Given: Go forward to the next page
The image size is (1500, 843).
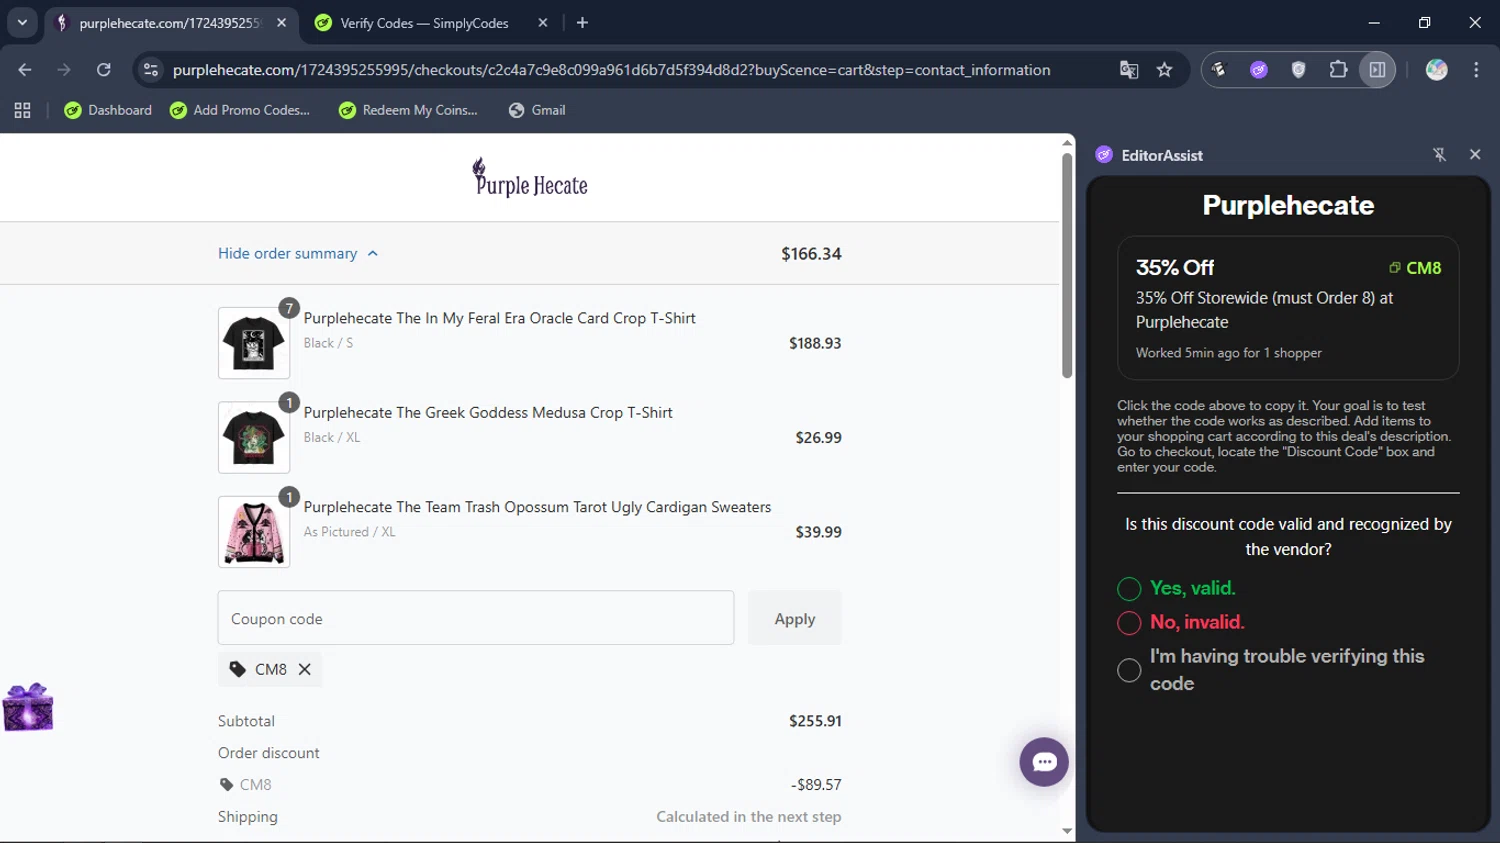Looking at the screenshot, I should click(x=64, y=70).
